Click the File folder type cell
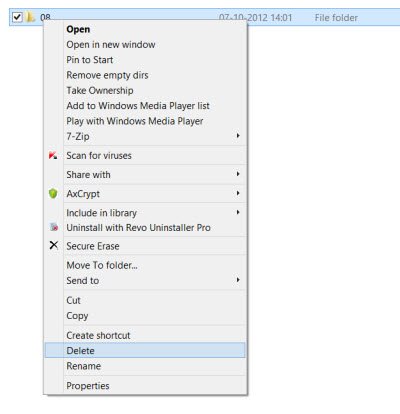The width and height of the screenshot is (400, 414). tap(336, 18)
